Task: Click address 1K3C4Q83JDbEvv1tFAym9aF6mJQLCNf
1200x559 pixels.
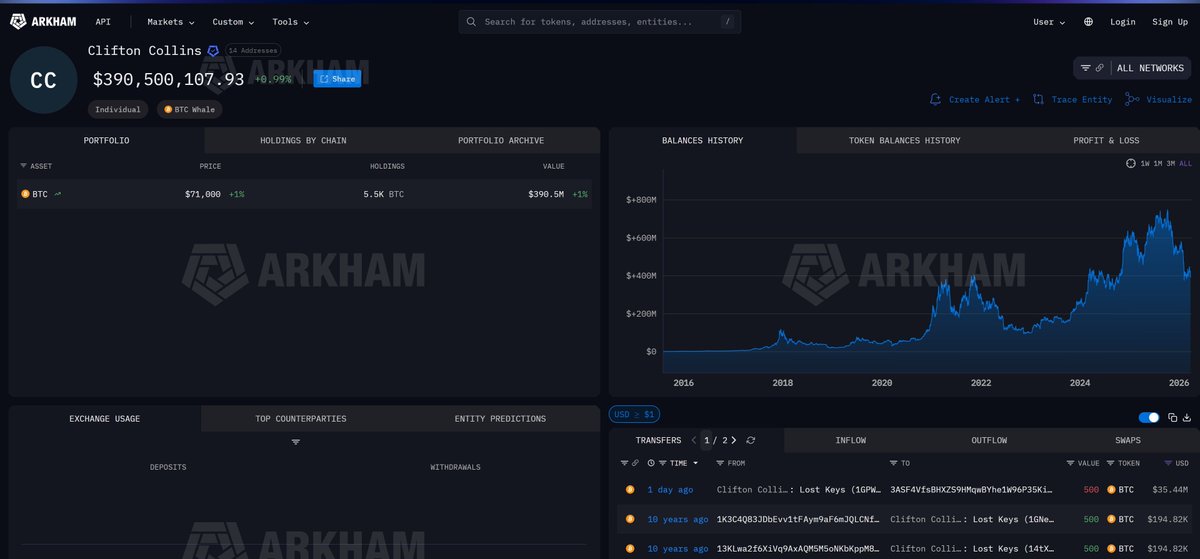Action: [797, 520]
